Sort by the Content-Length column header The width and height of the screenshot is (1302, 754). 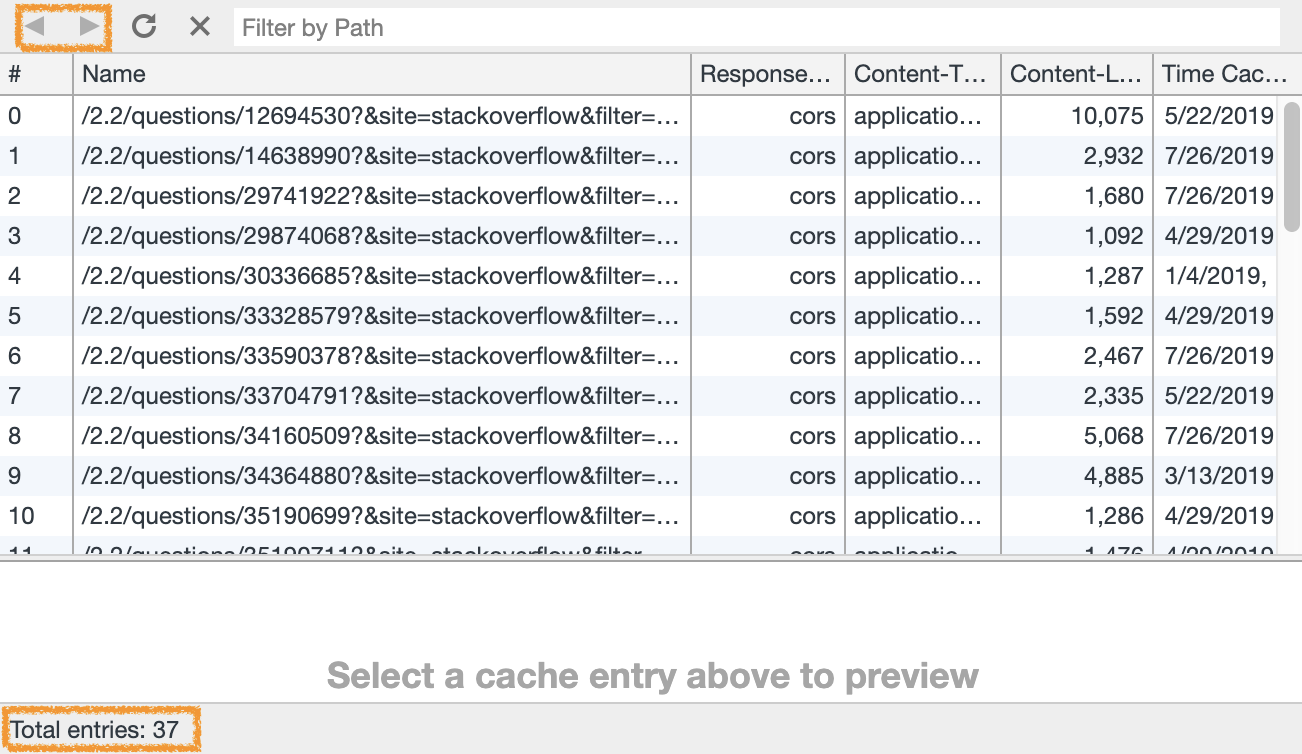pyautogui.click(x=1076, y=74)
